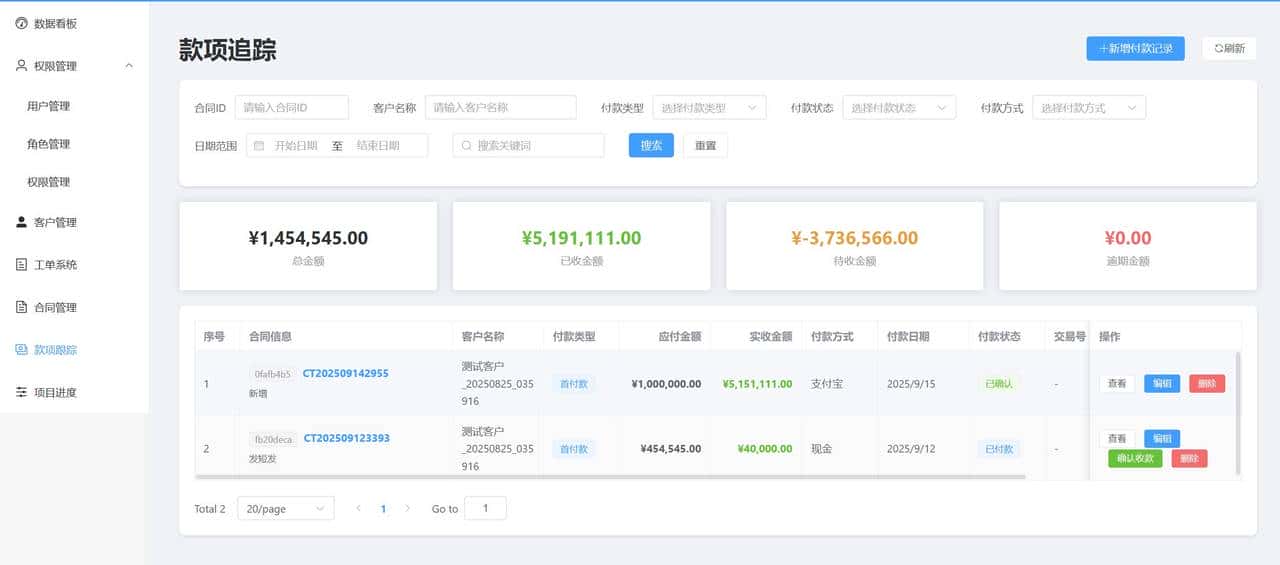Open contract link CT202509142955

346,373
